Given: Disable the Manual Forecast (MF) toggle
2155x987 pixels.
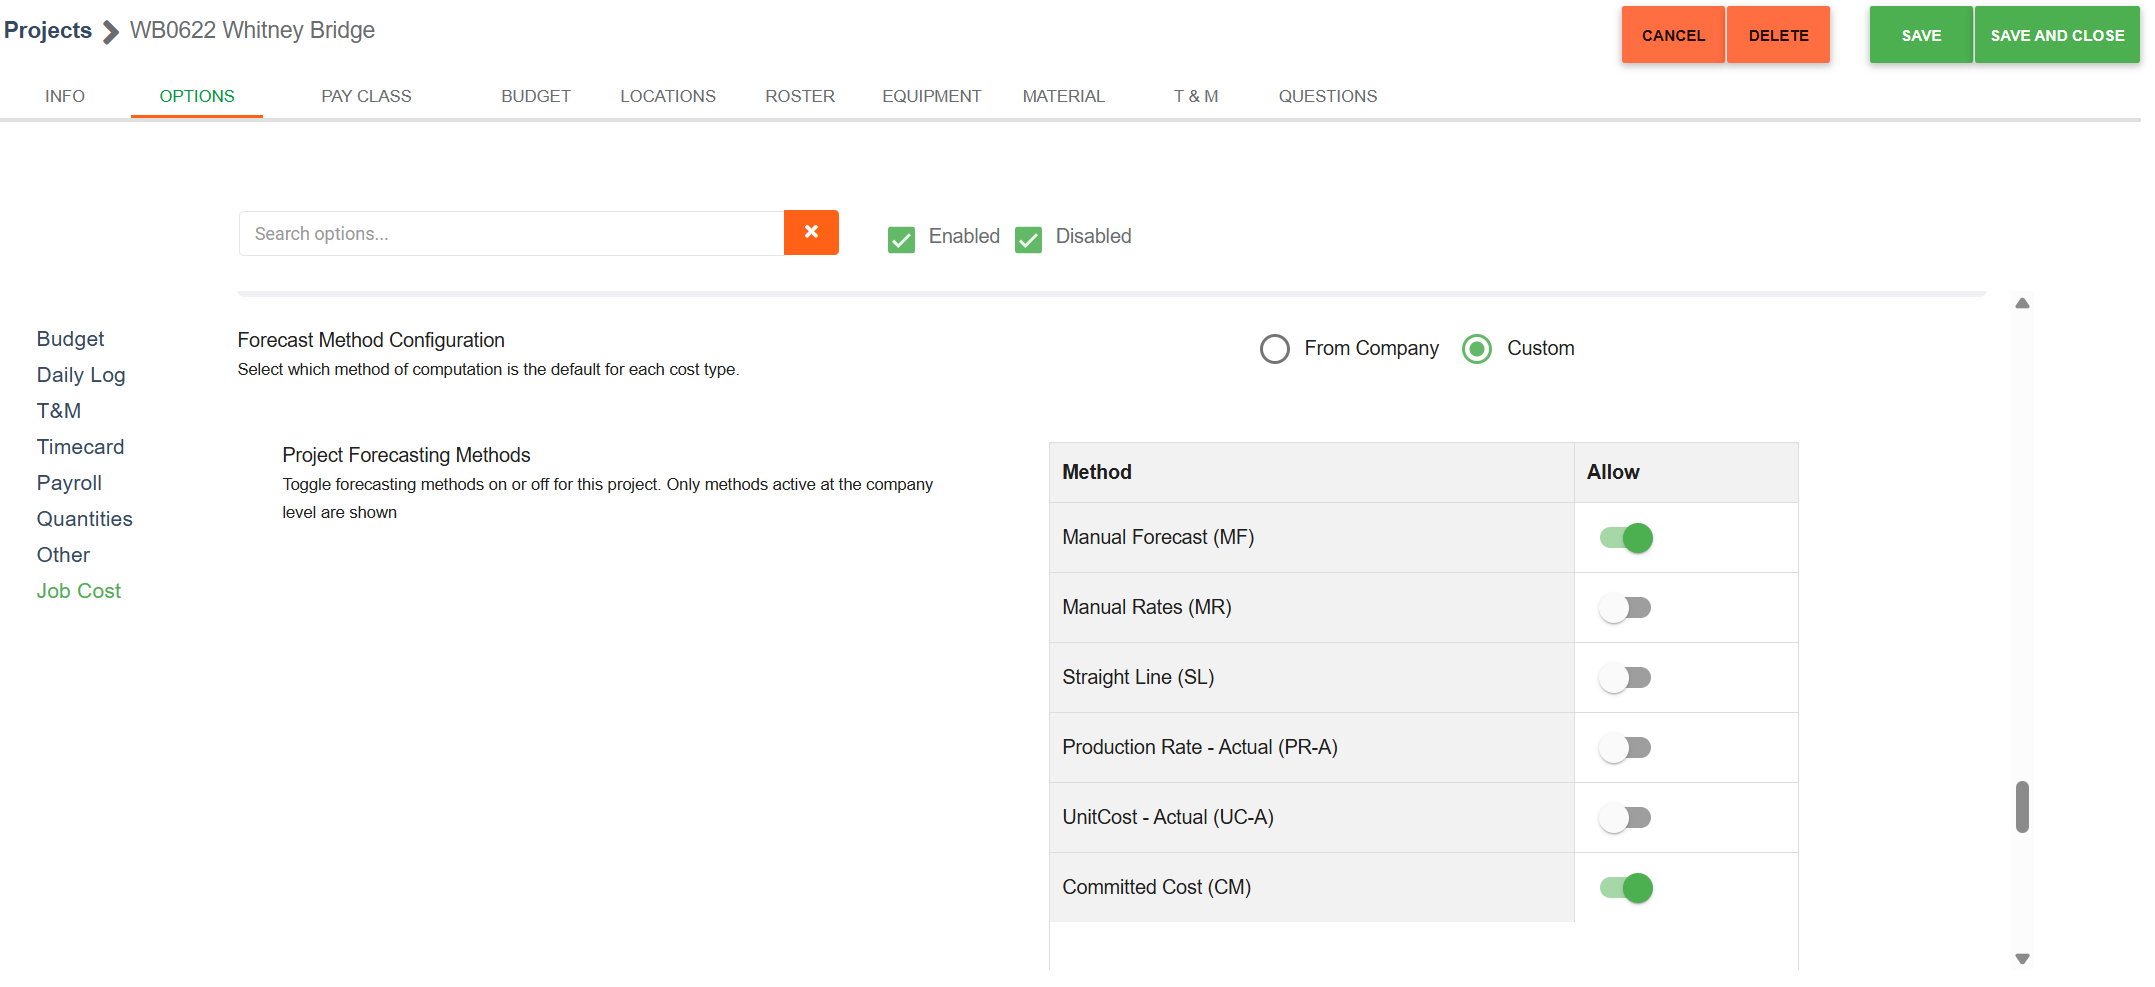Looking at the screenshot, I should coord(1625,538).
